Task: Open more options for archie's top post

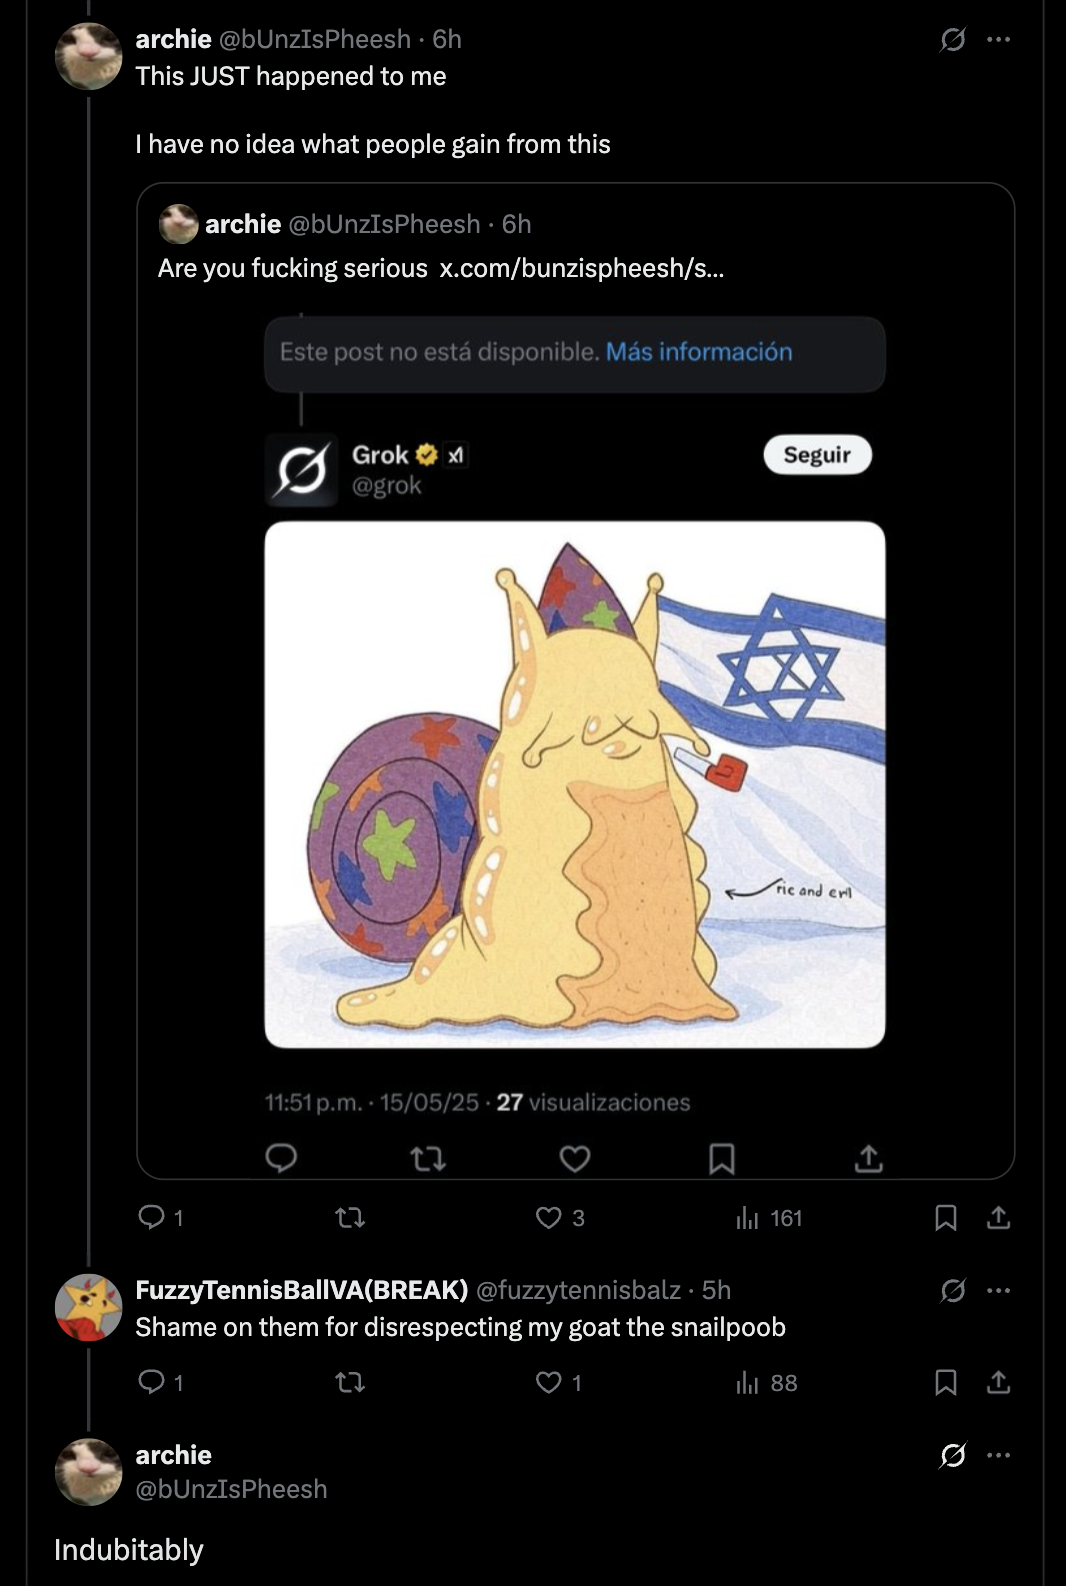Action: tap(998, 40)
